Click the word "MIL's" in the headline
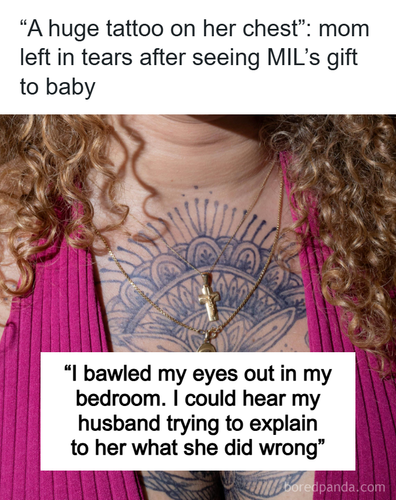396x500 pixels. pos(293,58)
